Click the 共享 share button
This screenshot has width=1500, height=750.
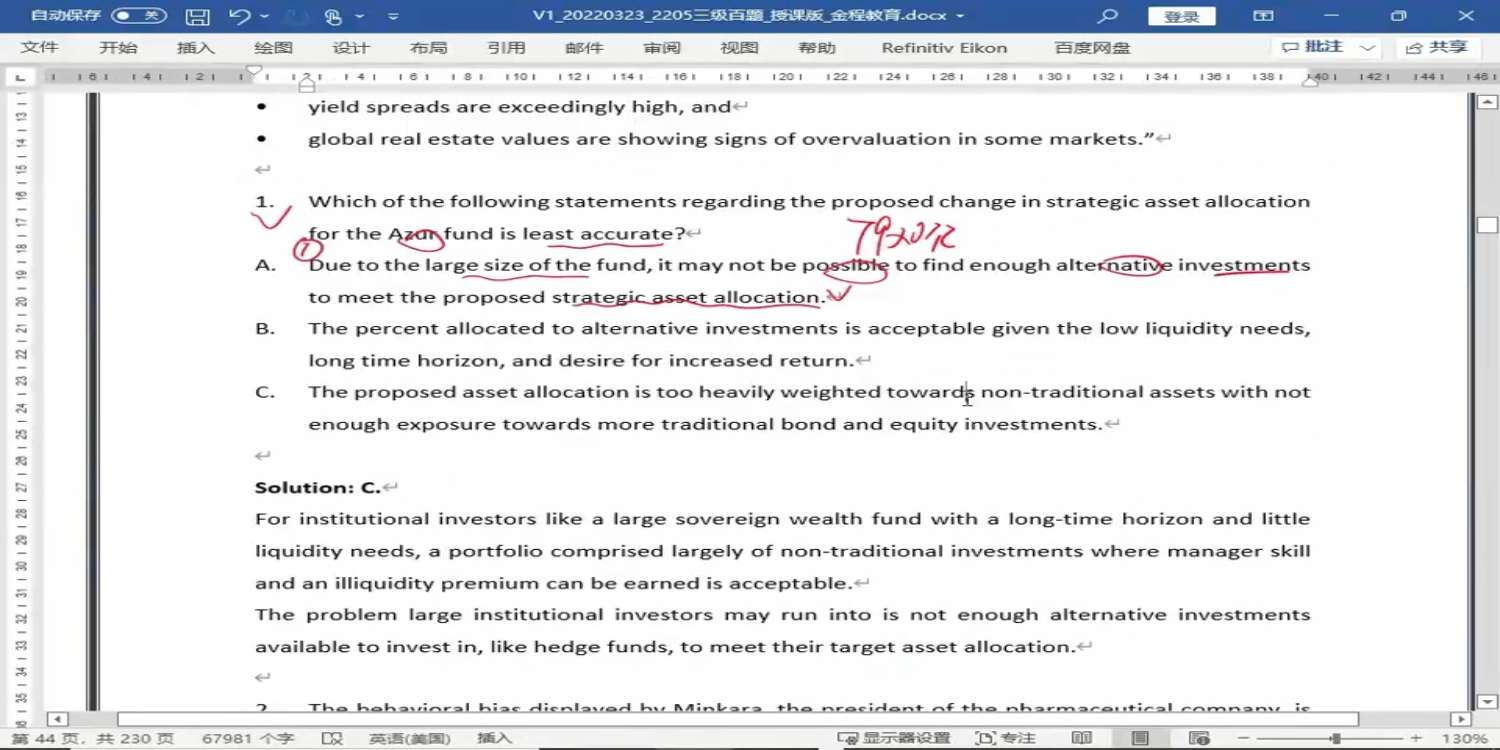click(x=1437, y=48)
